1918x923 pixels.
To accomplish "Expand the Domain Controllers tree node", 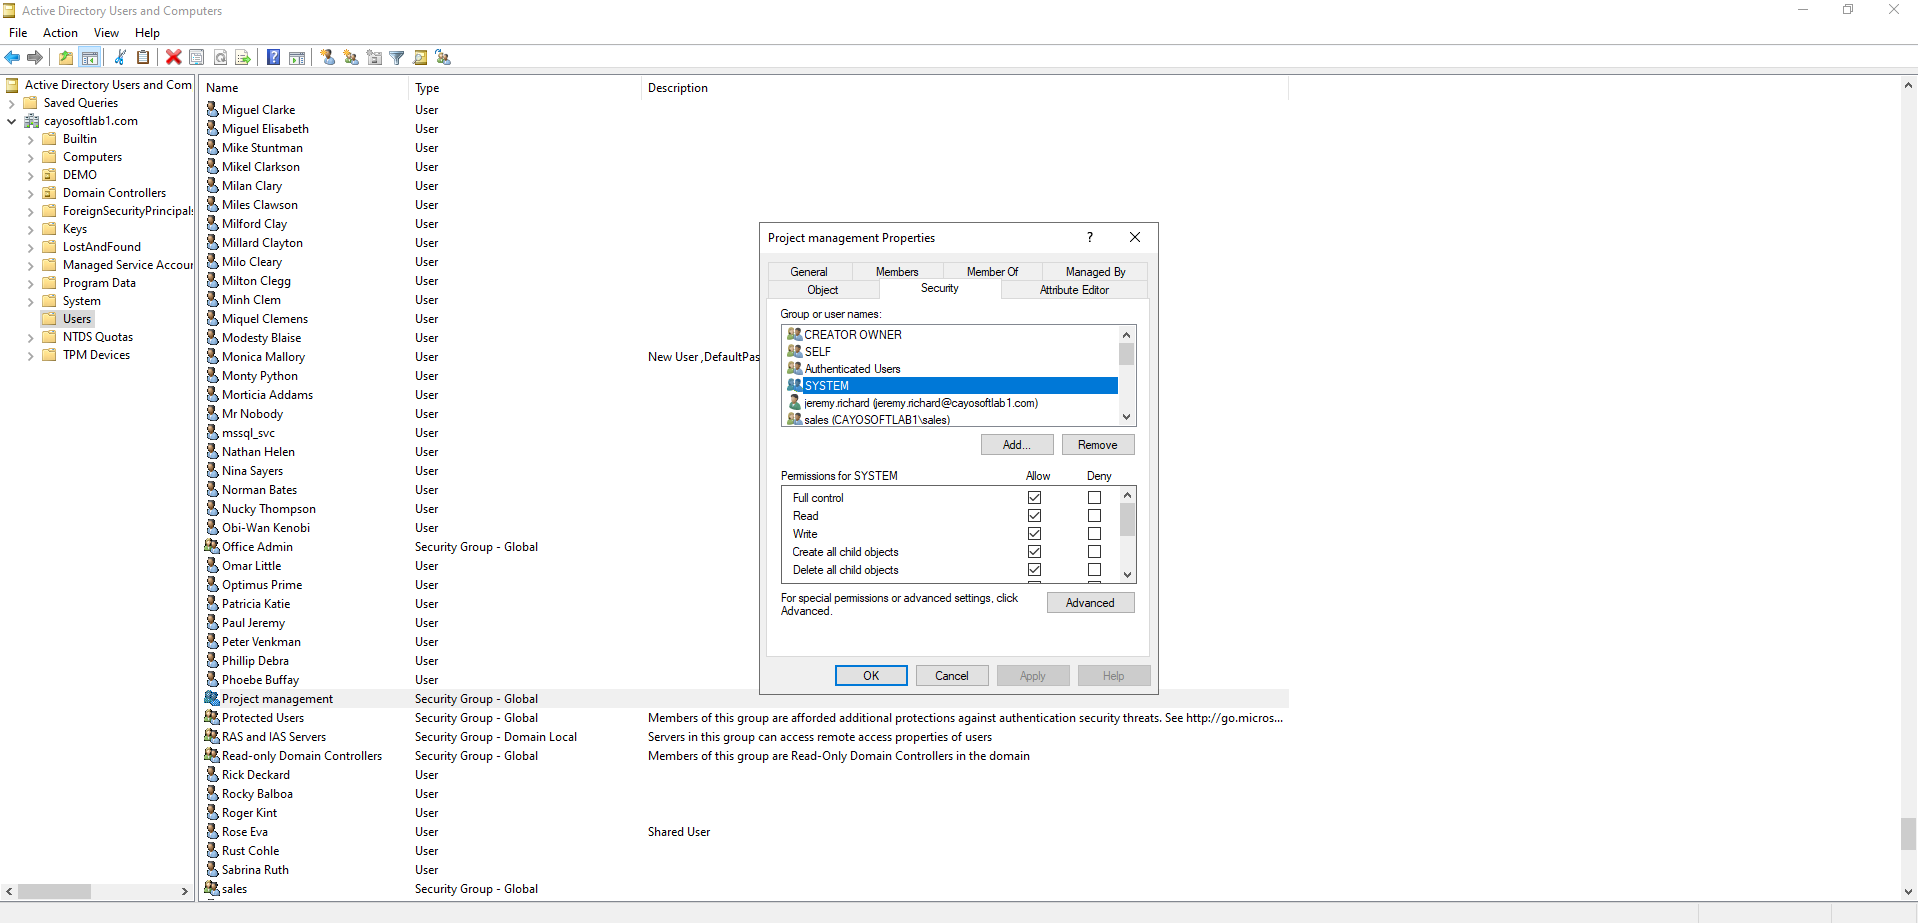I will tap(30, 194).
